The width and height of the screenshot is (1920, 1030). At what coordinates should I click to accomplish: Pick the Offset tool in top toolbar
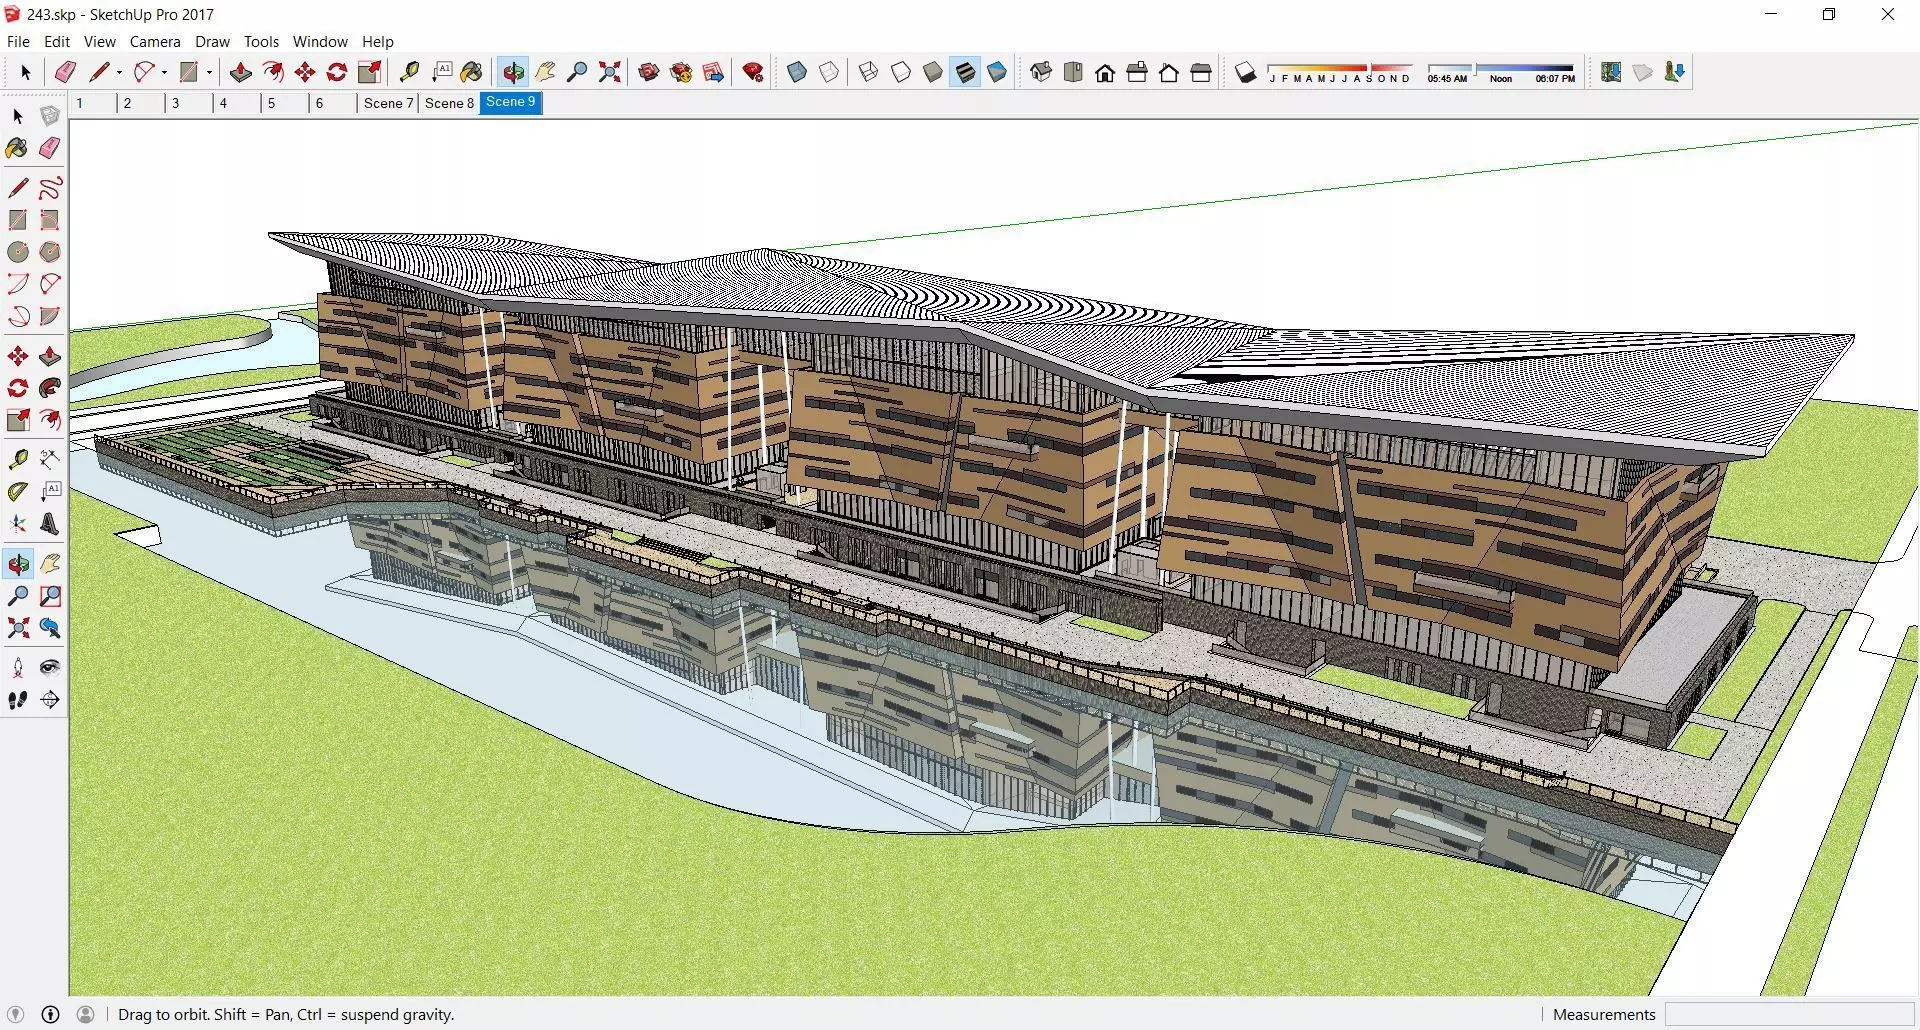click(x=272, y=72)
